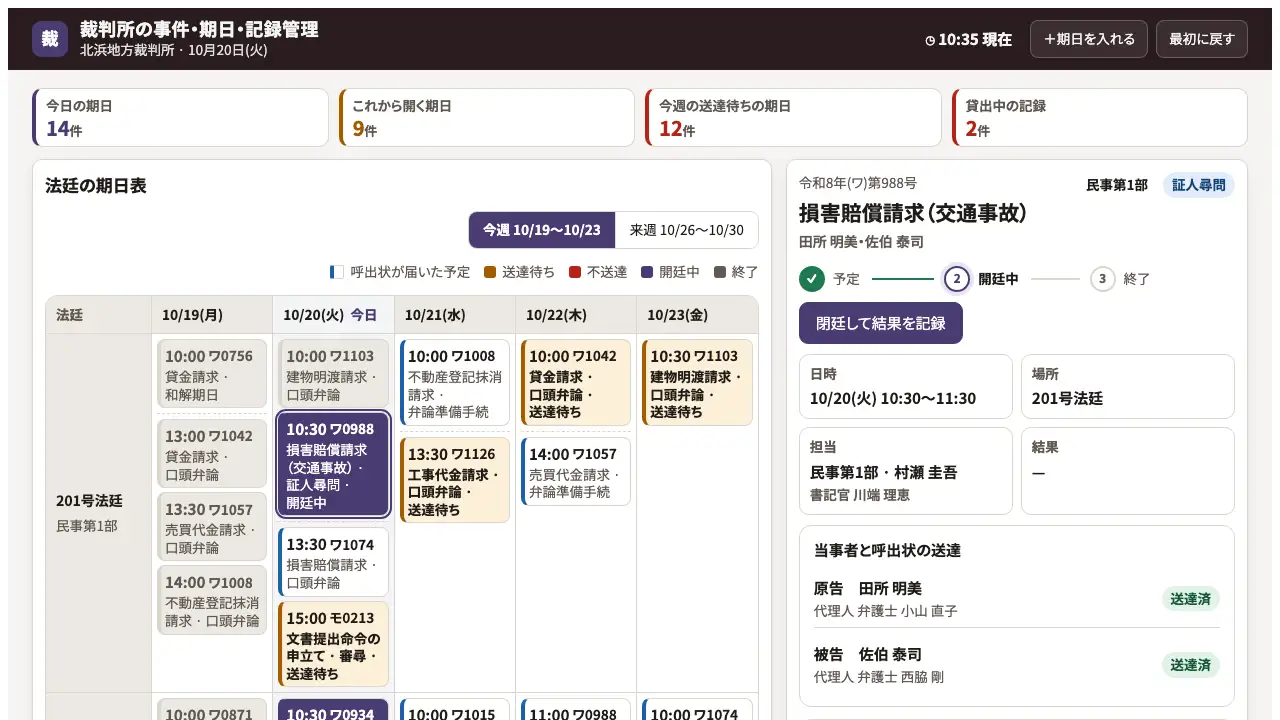Click 送達済 badge for 原告 田所 明美
This screenshot has width=1280, height=720.
click(x=1191, y=599)
